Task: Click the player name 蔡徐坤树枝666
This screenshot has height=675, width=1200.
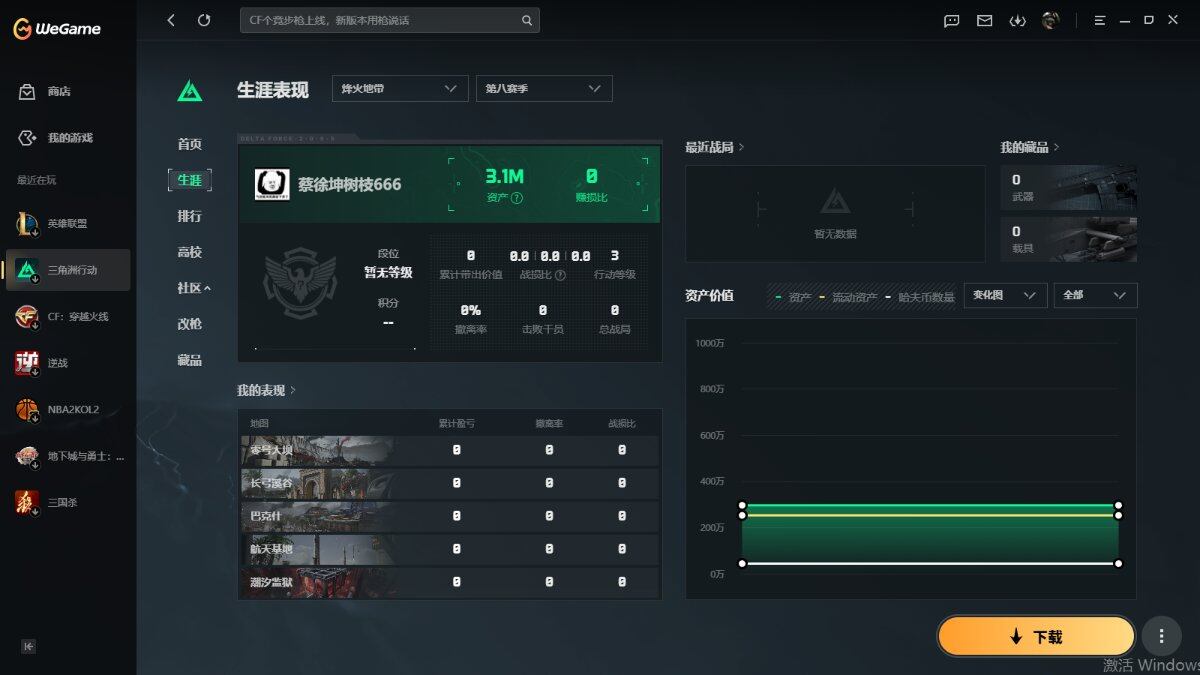Action: (x=350, y=185)
